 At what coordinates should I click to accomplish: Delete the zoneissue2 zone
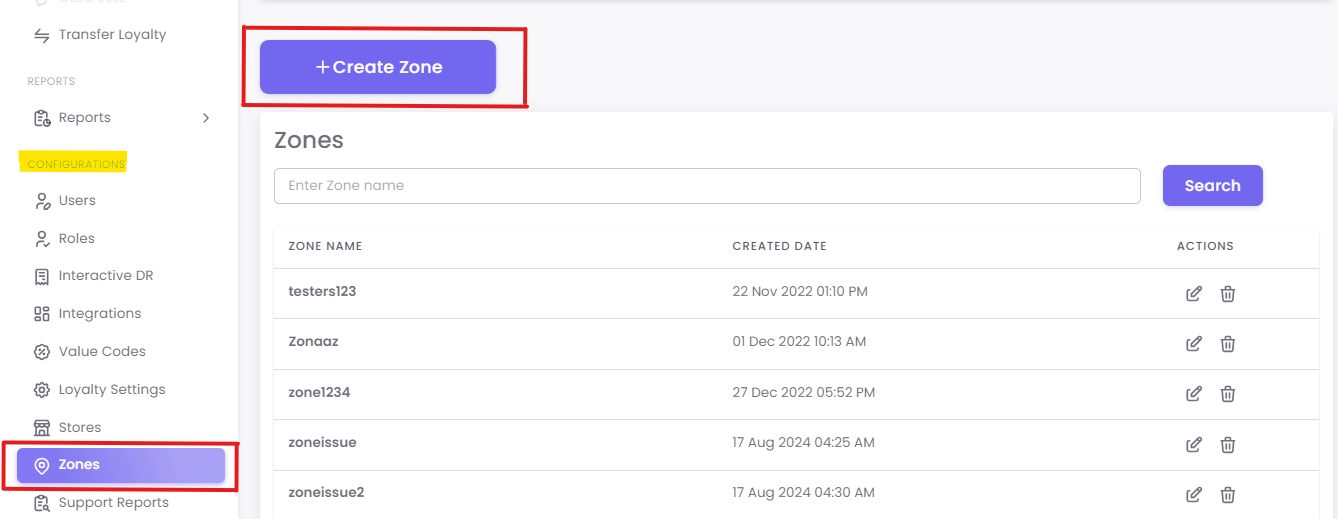[1228, 494]
